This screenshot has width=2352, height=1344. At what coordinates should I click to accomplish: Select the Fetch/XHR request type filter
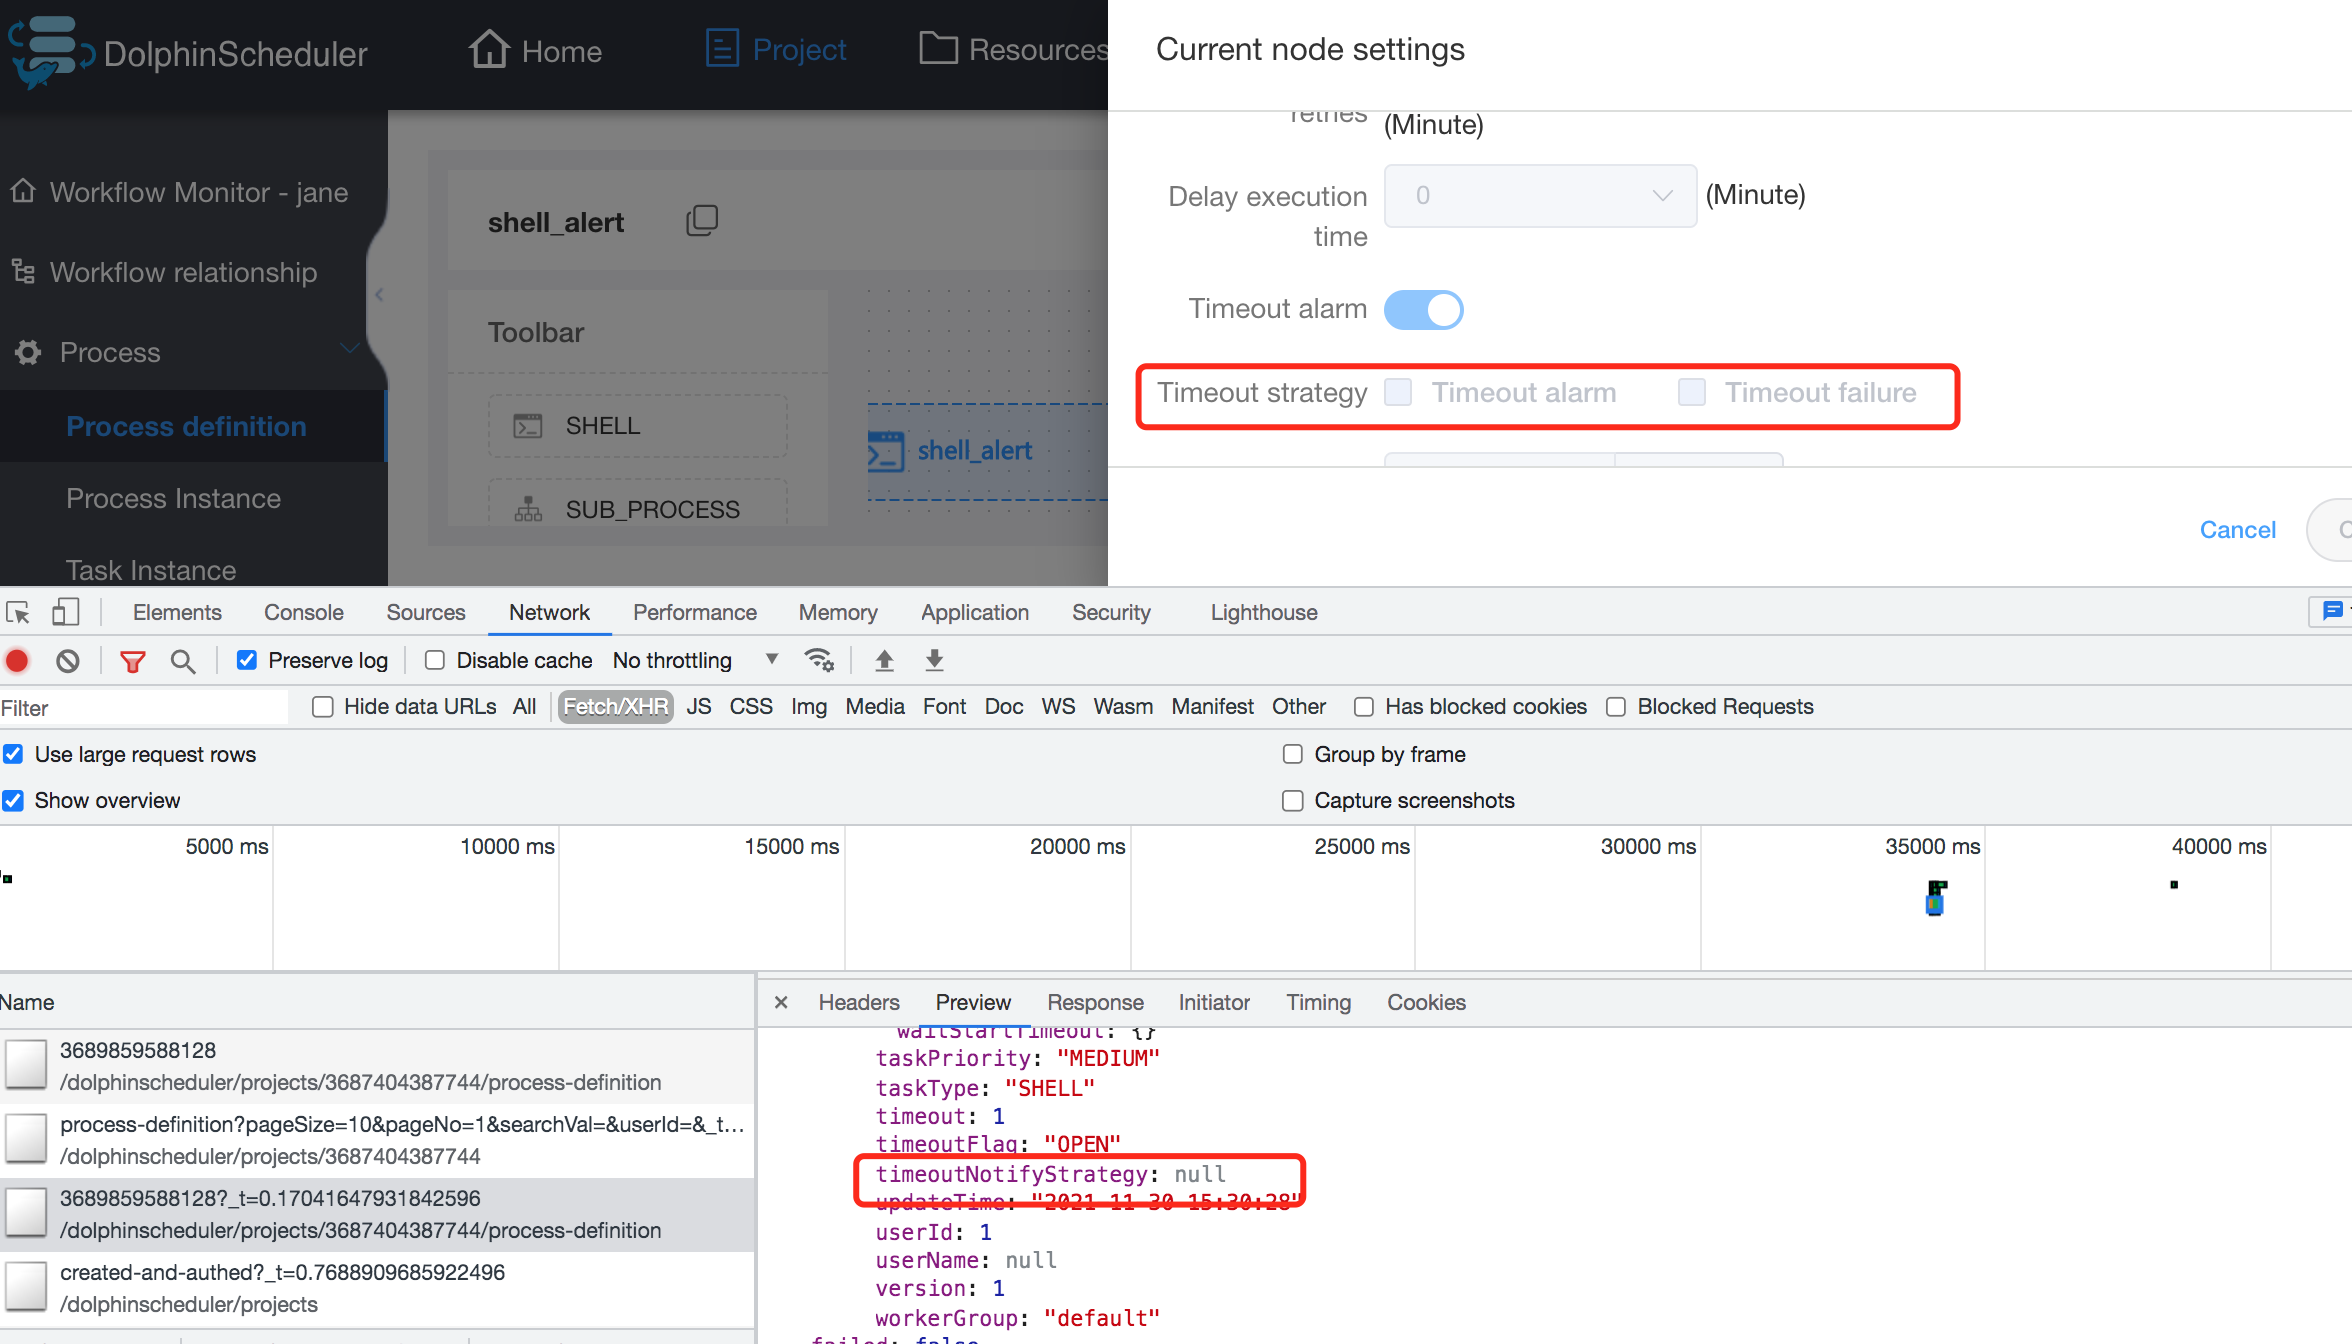tap(616, 707)
